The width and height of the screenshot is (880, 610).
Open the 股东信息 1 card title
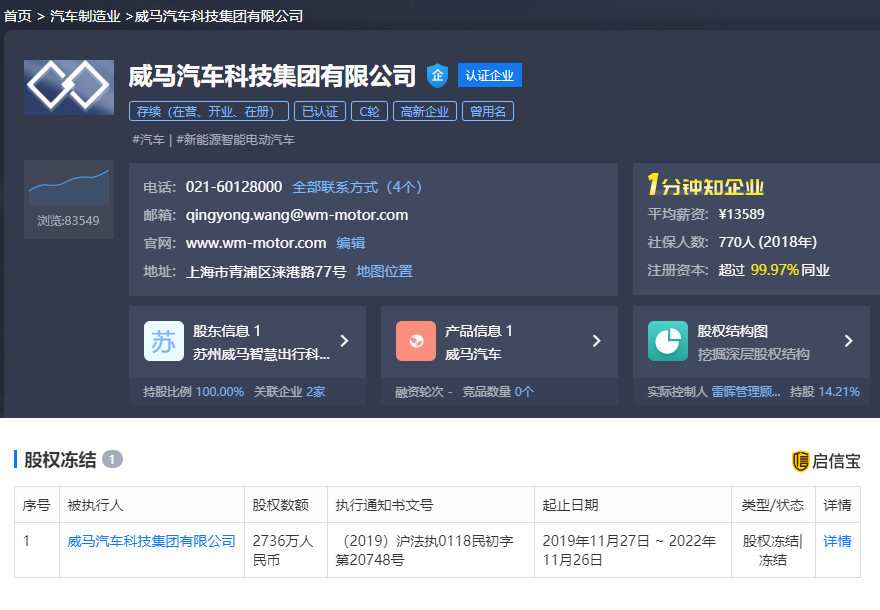pos(227,331)
